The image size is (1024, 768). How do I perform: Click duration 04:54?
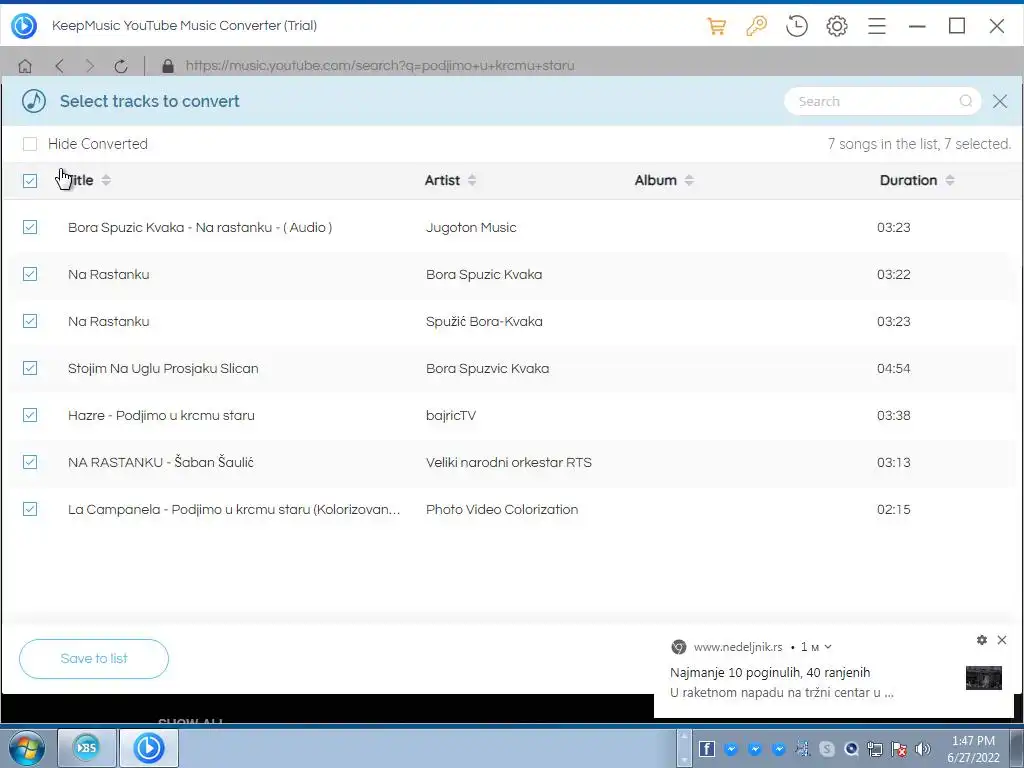[893, 368]
